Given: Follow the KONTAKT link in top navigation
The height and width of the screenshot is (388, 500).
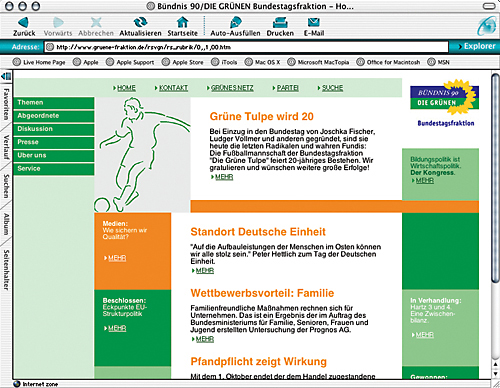Looking at the screenshot, I should (173, 88).
